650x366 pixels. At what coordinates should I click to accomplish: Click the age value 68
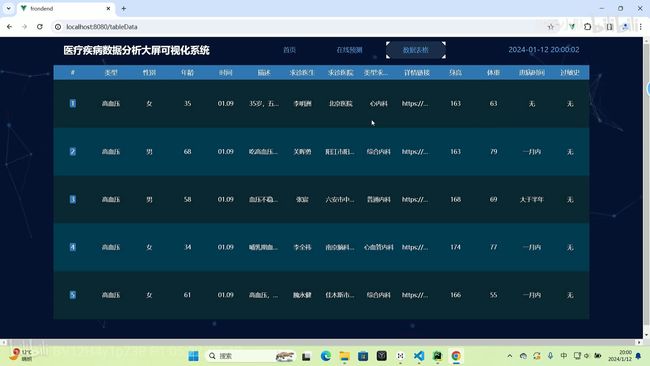click(x=187, y=151)
